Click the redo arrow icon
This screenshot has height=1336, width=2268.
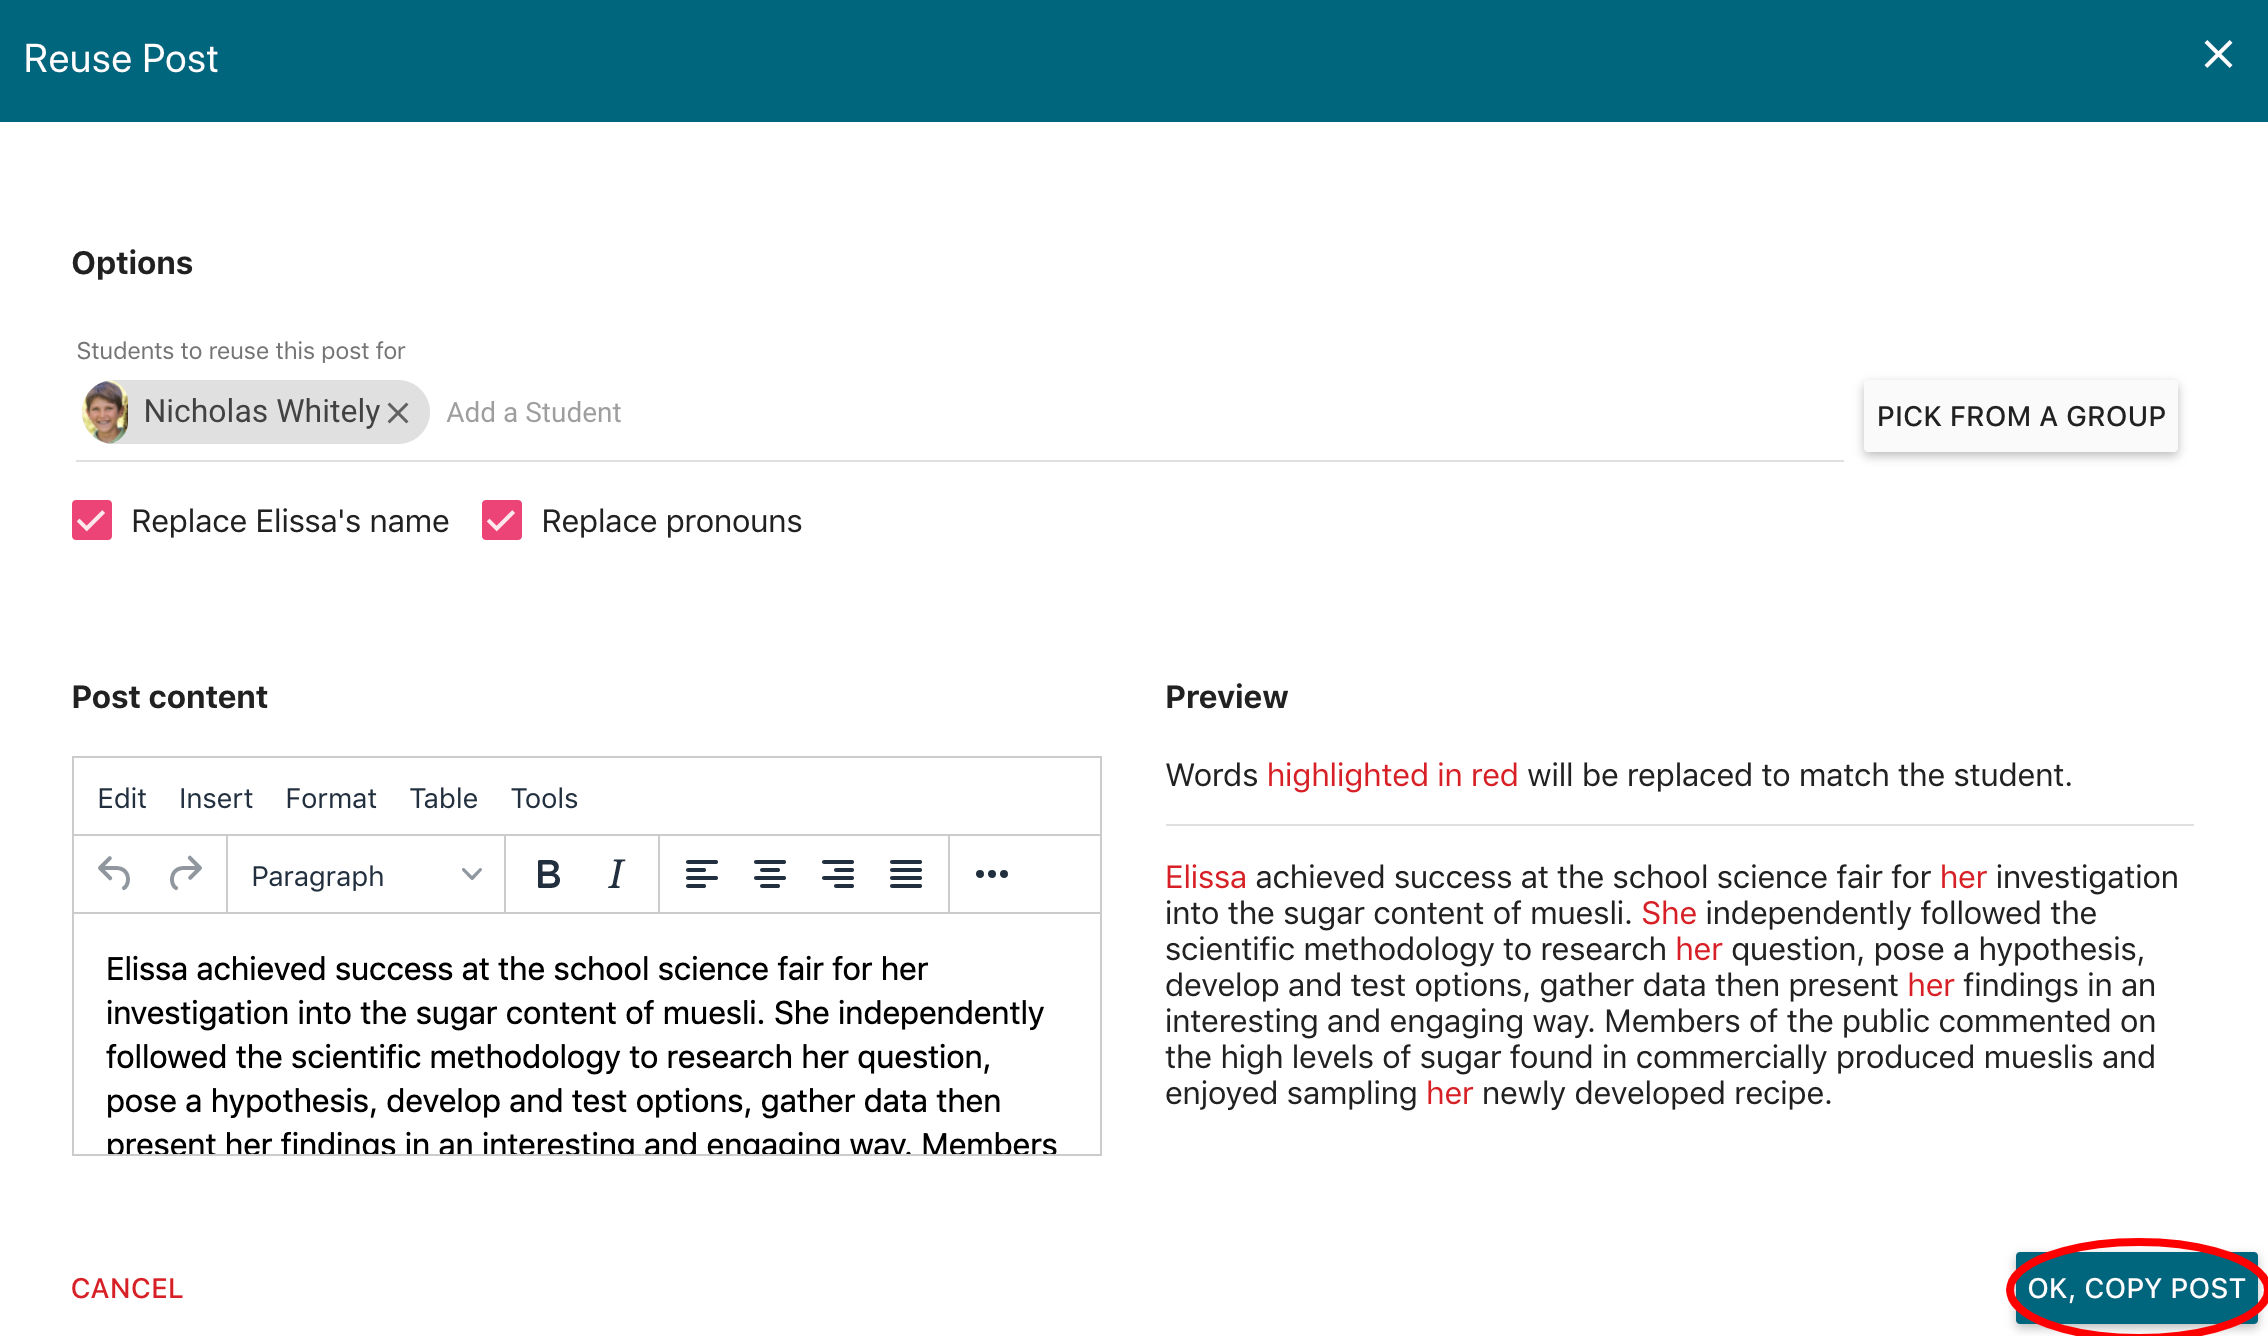click(185, 874)
